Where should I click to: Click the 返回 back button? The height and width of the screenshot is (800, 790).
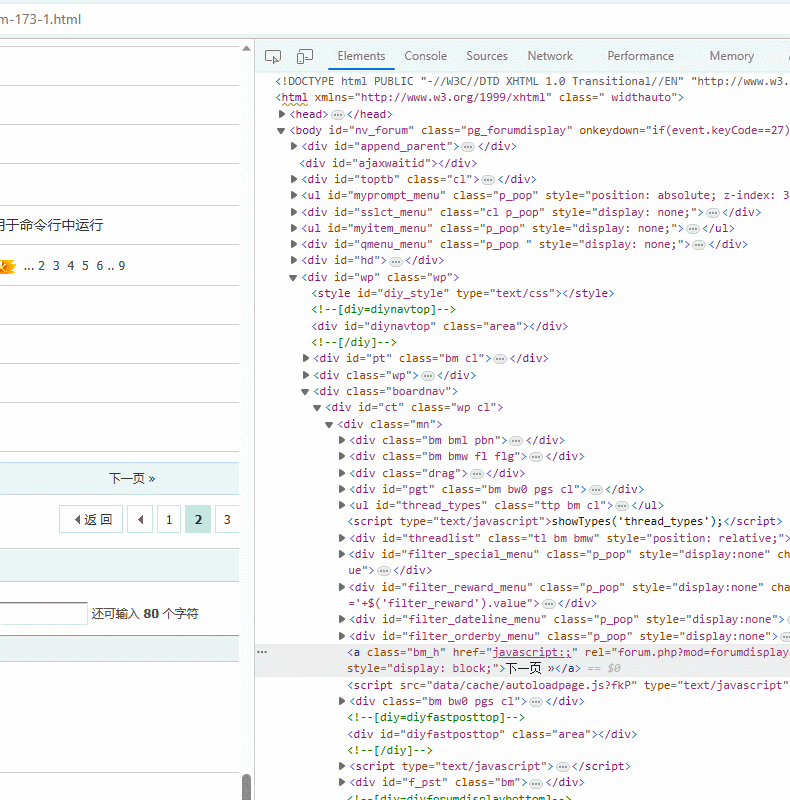point(91,519)
